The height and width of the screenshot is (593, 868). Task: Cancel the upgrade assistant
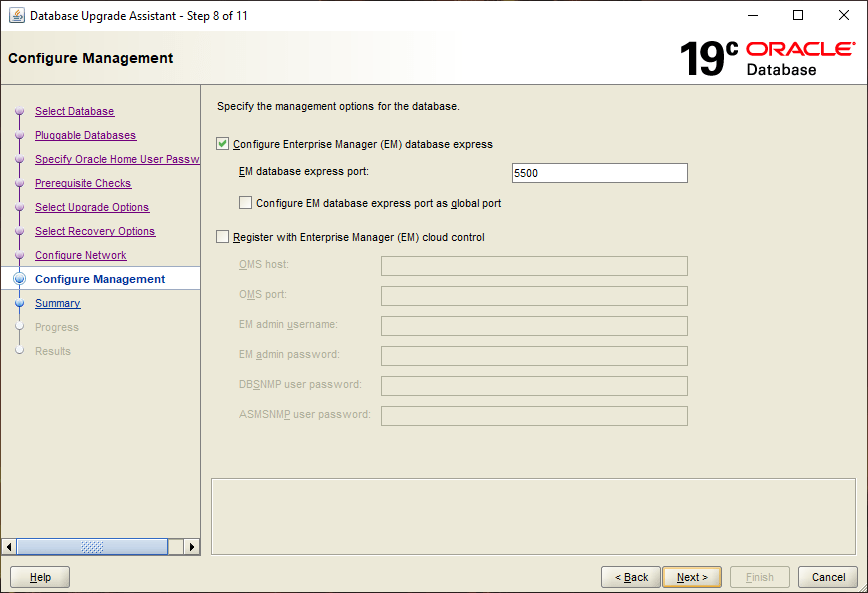(828, 577)
